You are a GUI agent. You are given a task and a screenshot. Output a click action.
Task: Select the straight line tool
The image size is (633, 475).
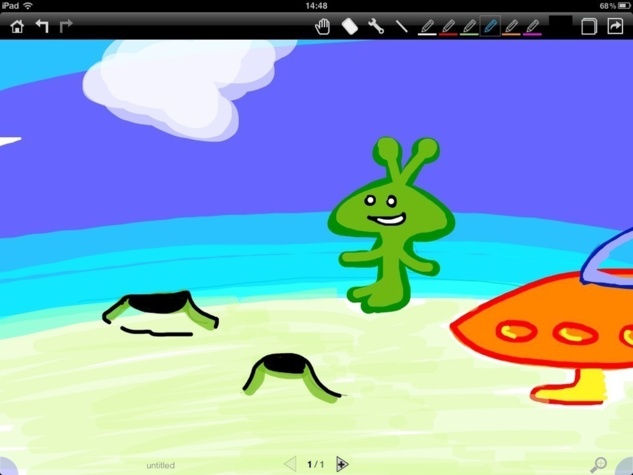click(401, 27)
